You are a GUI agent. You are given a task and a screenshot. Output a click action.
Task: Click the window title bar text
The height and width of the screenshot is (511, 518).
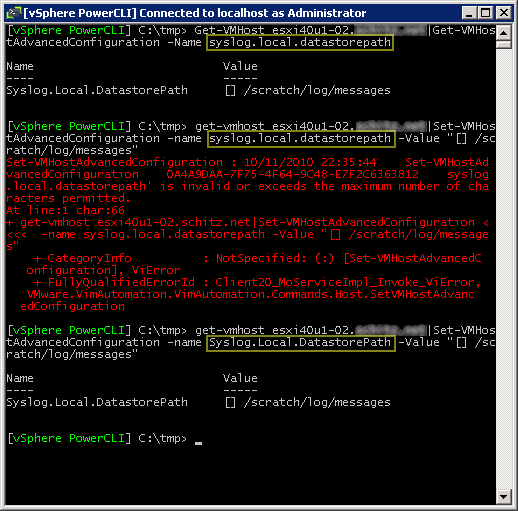(195, 13)
